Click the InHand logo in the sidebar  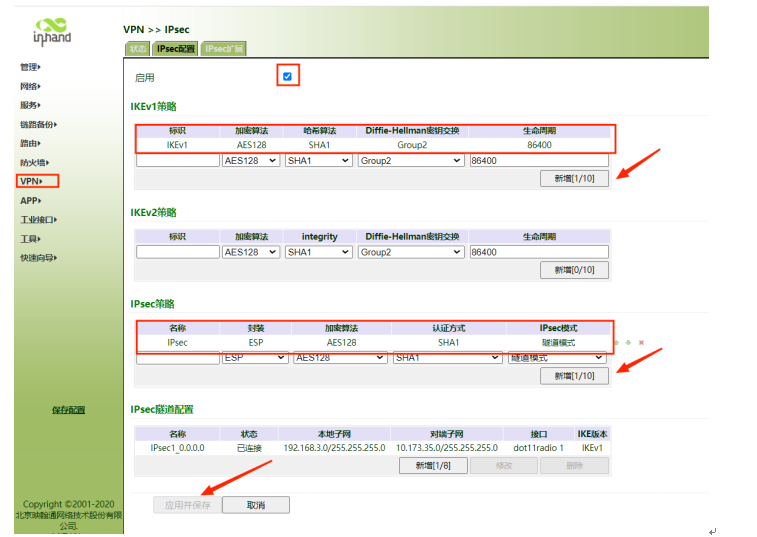coord(53,30)
